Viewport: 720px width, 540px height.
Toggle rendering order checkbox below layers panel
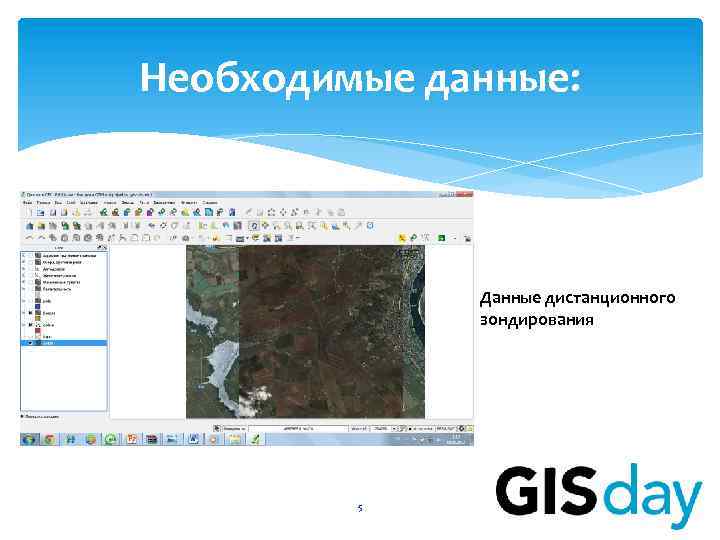point(22,416)
